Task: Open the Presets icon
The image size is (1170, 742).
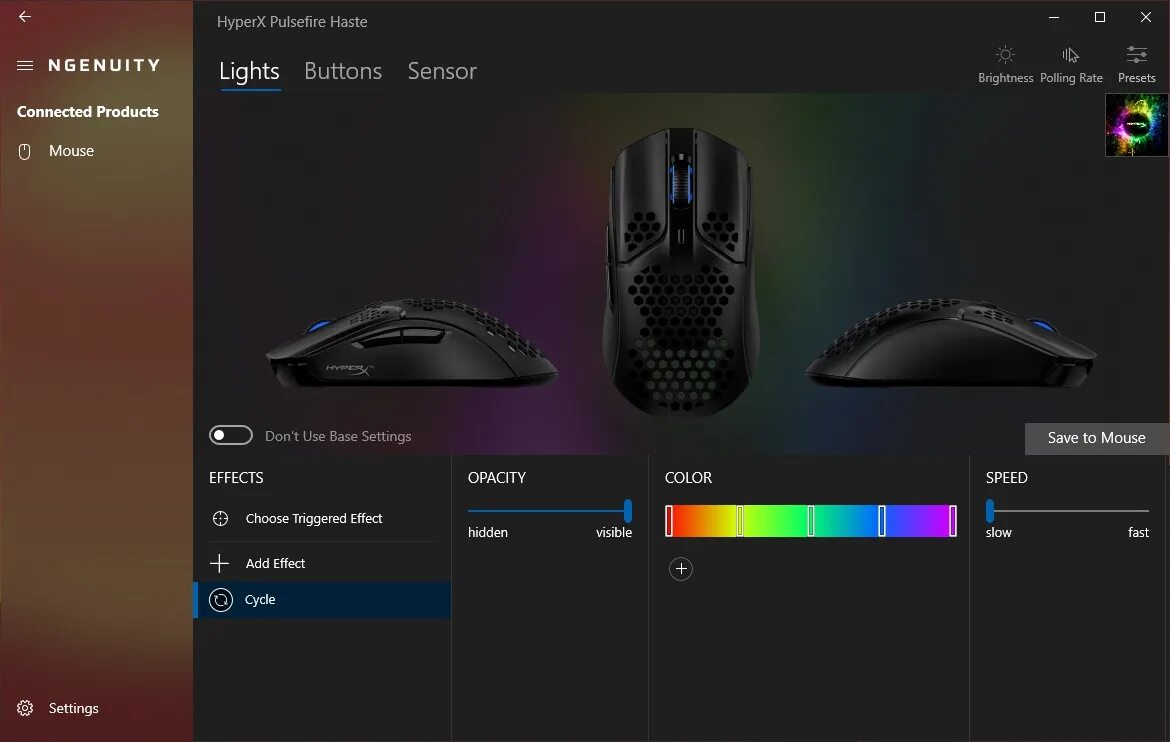Action: coord(1136,54)
